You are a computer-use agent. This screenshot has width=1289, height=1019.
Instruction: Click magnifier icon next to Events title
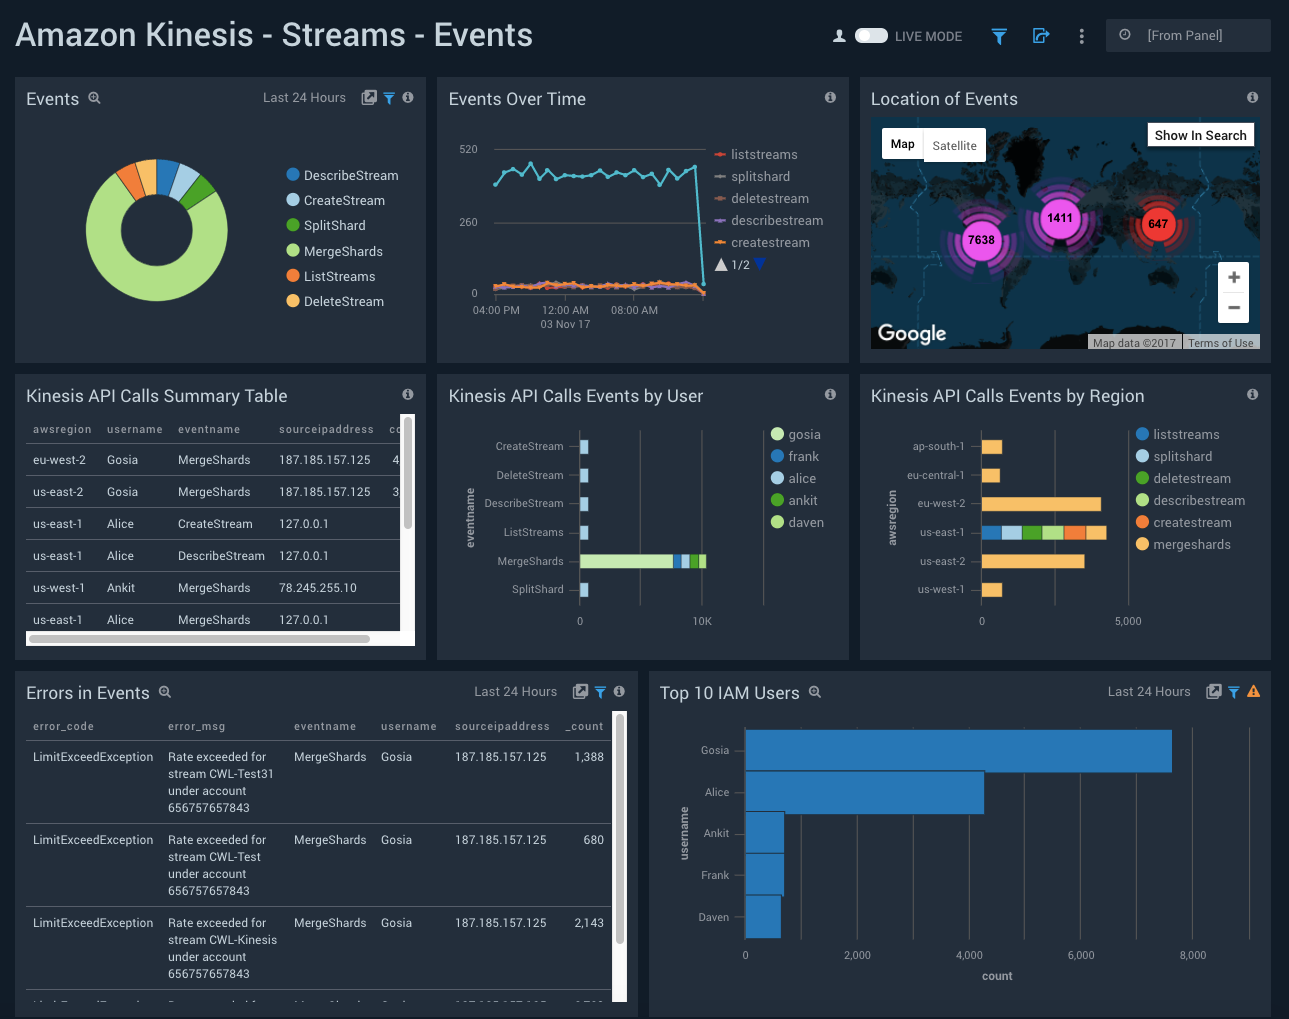95,98
